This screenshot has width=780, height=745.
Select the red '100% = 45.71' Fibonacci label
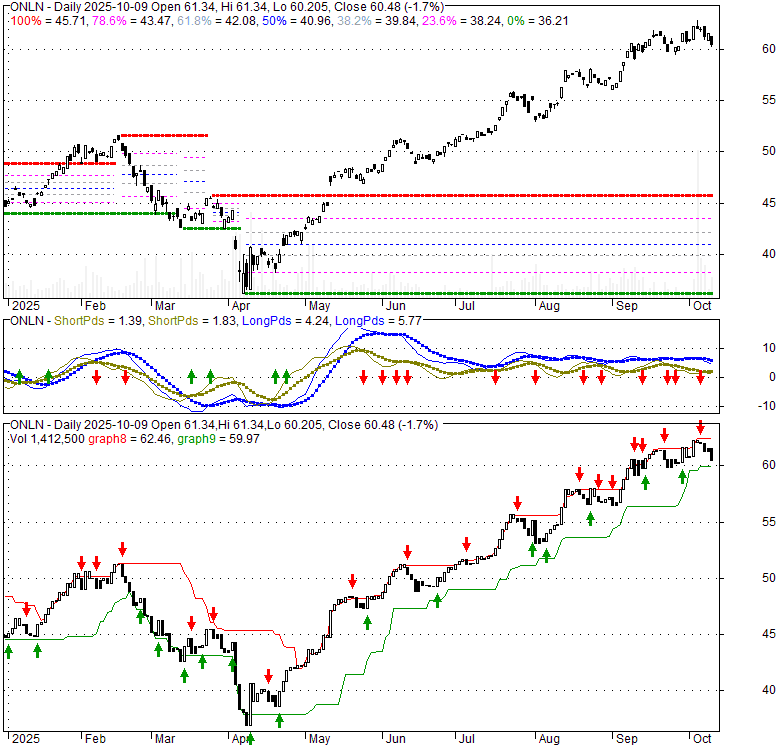49,21
